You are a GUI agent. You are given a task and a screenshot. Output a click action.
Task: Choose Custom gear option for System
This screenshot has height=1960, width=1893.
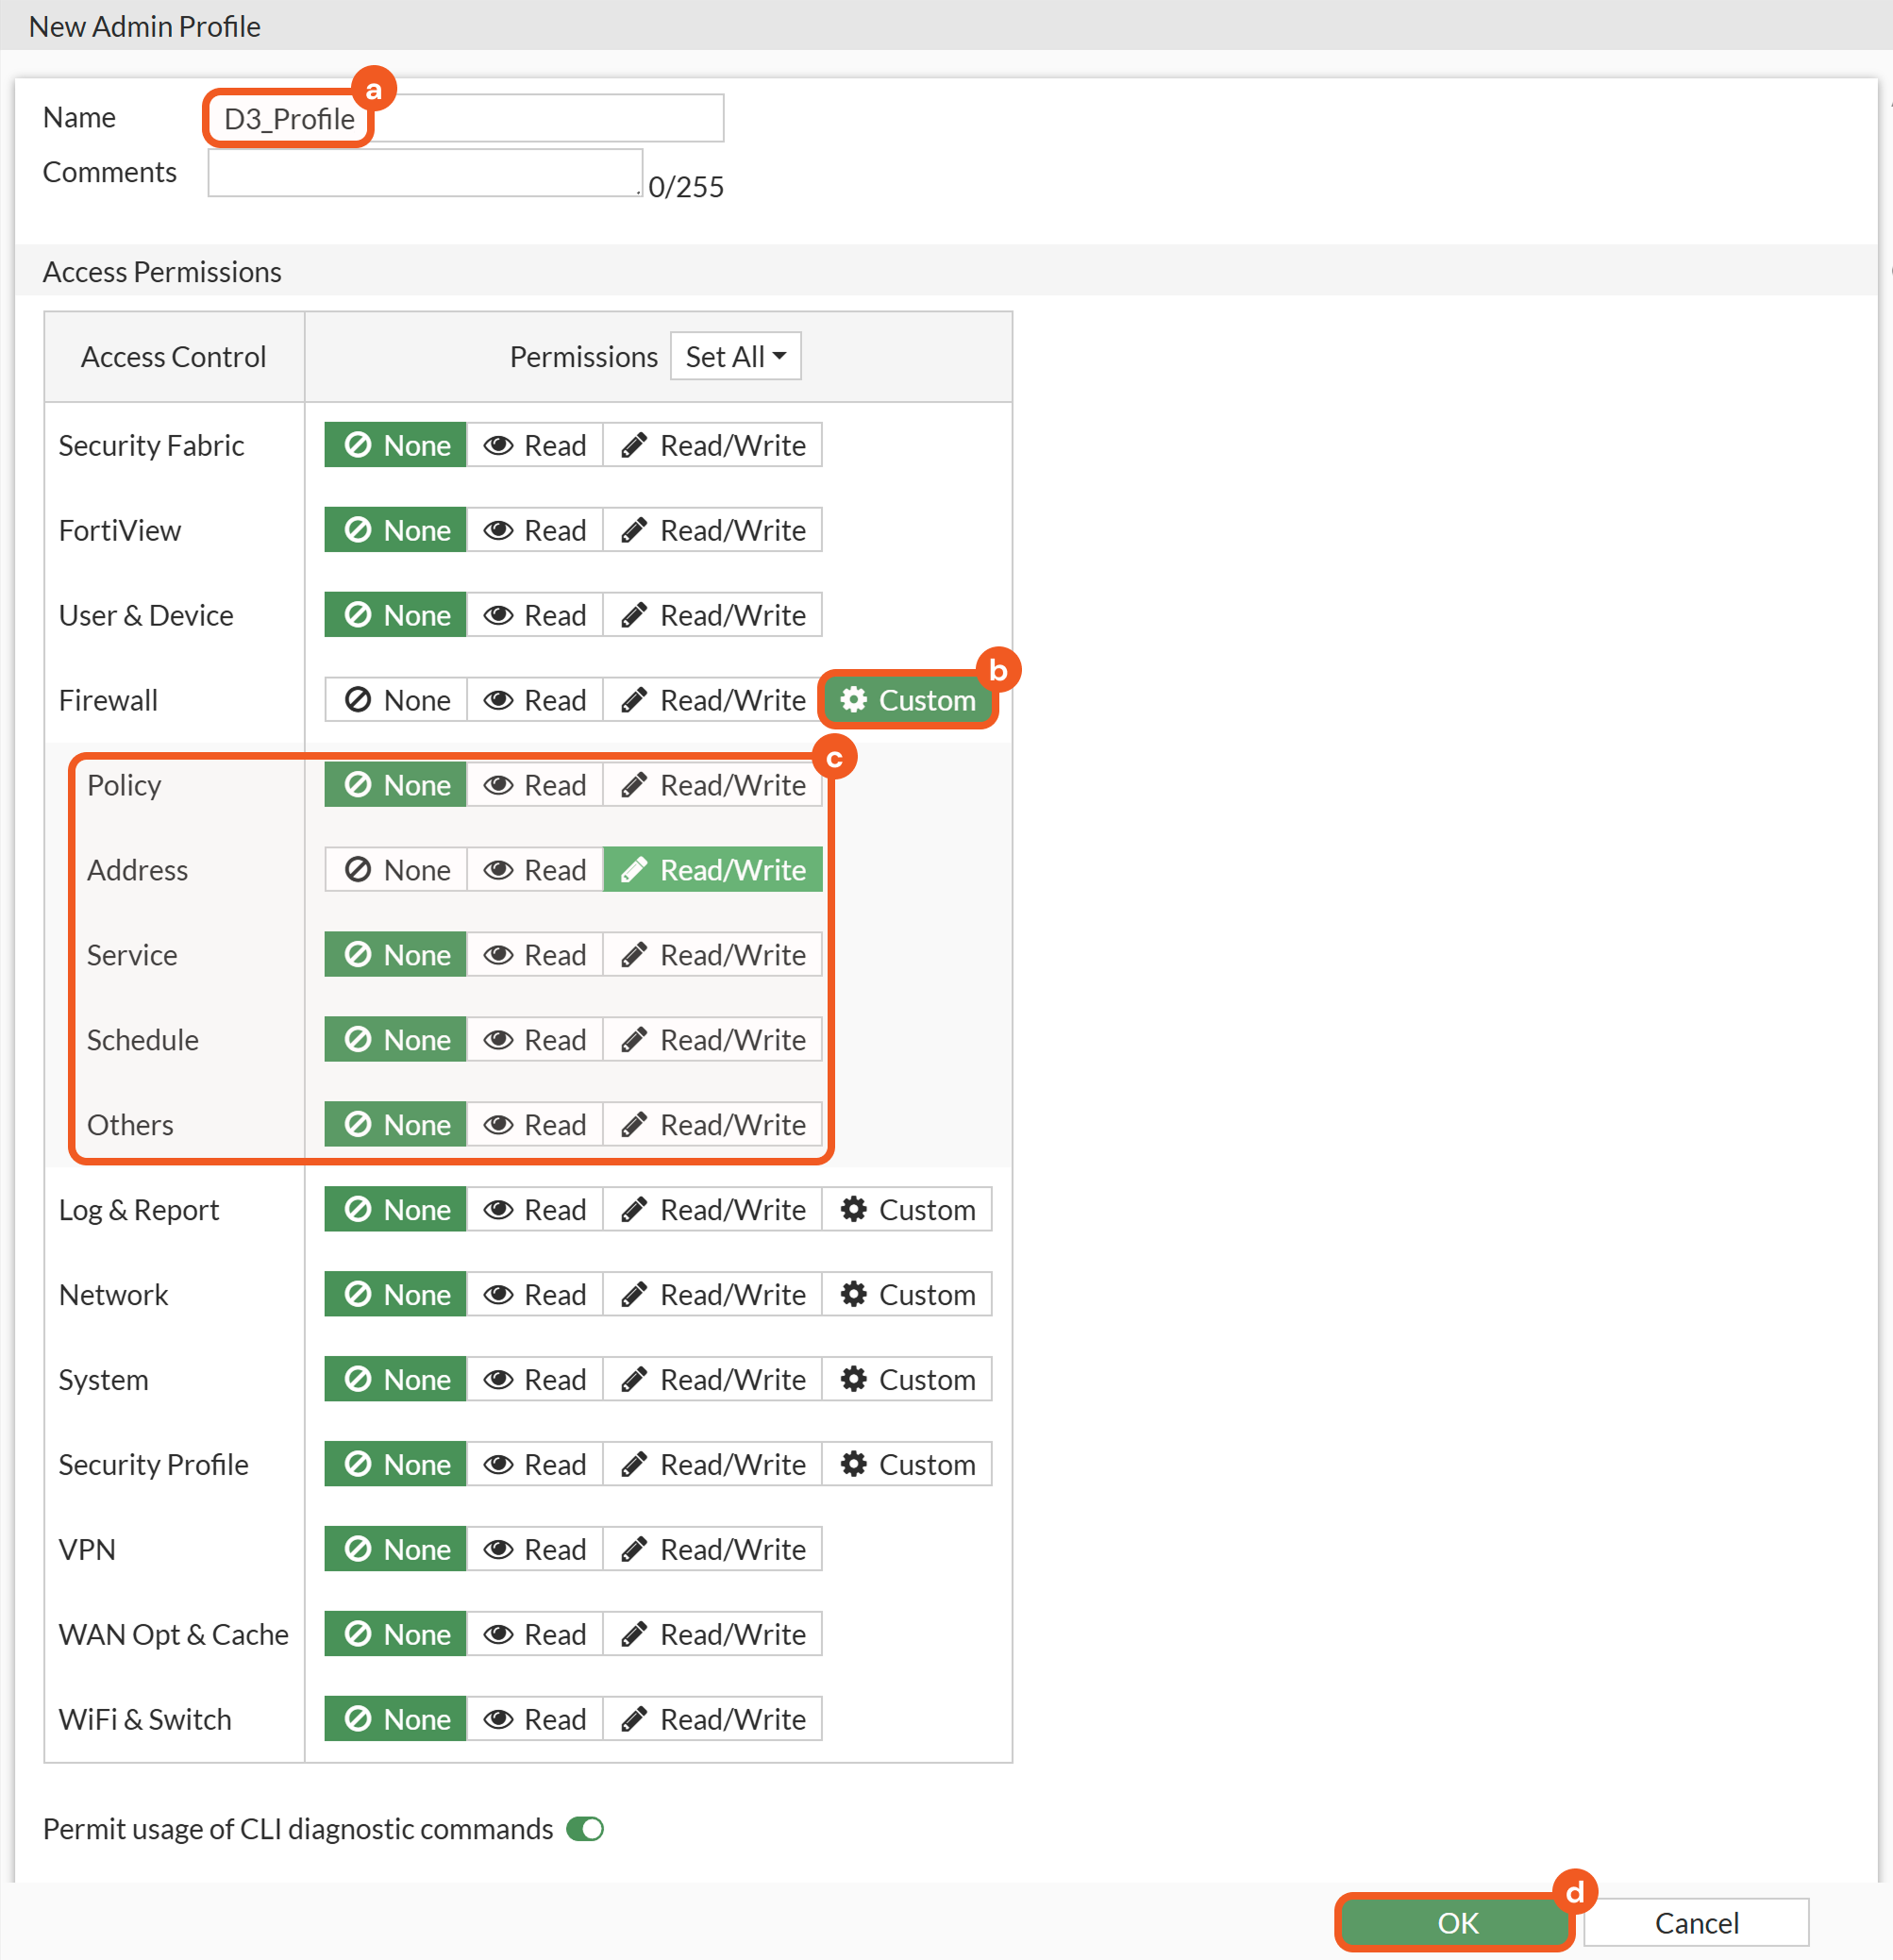coord(906,1380)
